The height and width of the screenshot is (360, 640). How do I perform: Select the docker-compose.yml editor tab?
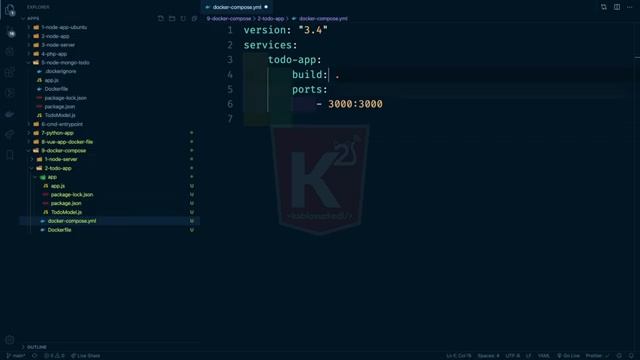[236, 7]
